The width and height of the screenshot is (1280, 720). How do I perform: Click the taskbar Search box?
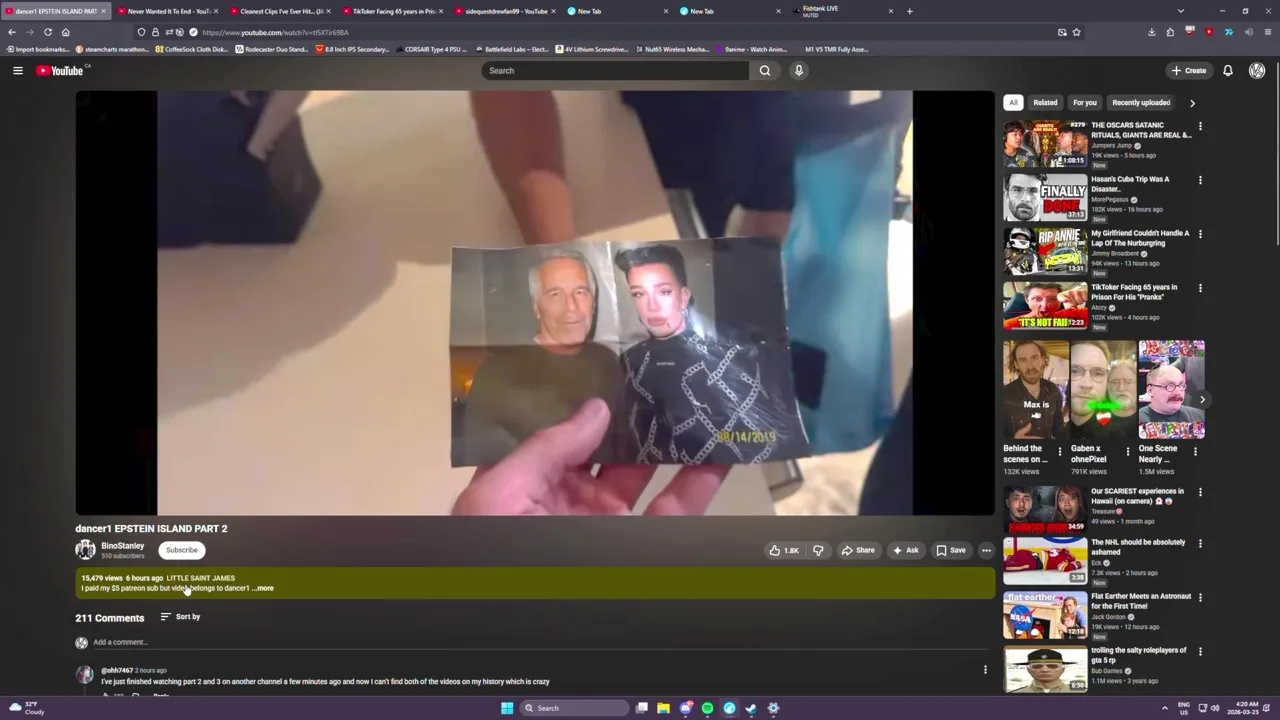pos(573,708)
